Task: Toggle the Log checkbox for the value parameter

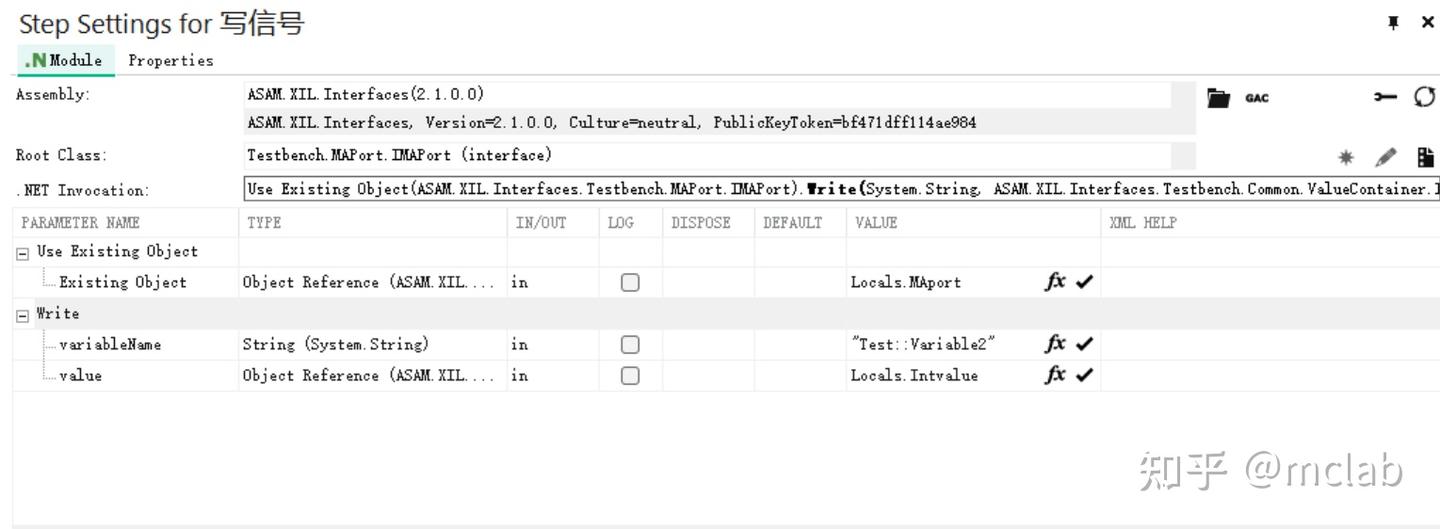Action: [x=630, y=375]
